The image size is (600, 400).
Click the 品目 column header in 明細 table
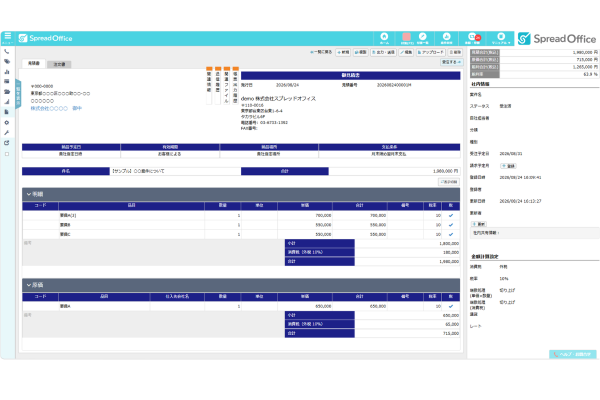[131, 206]
